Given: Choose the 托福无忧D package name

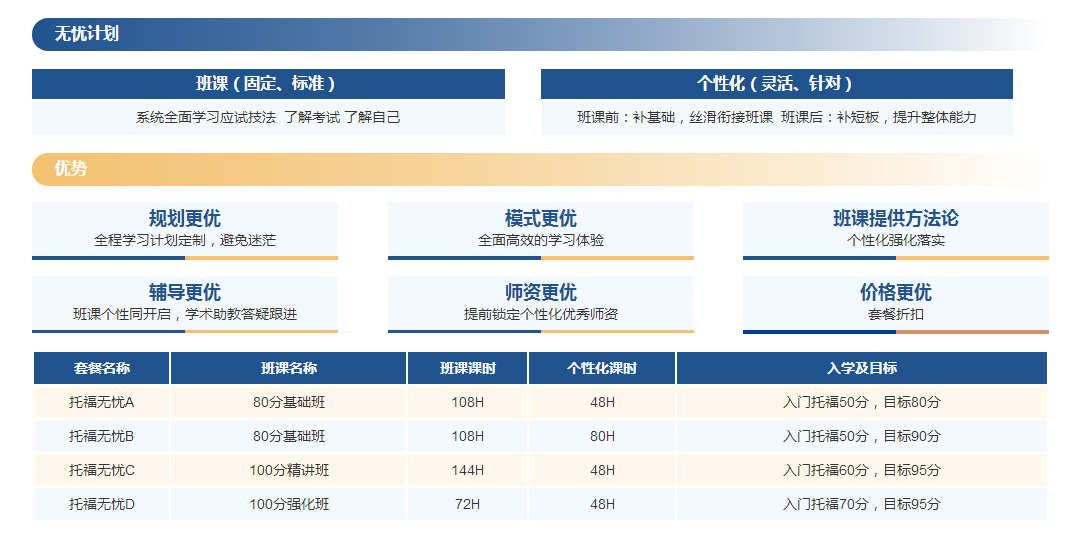Looking at the screenshot, I should click(102, 504).
